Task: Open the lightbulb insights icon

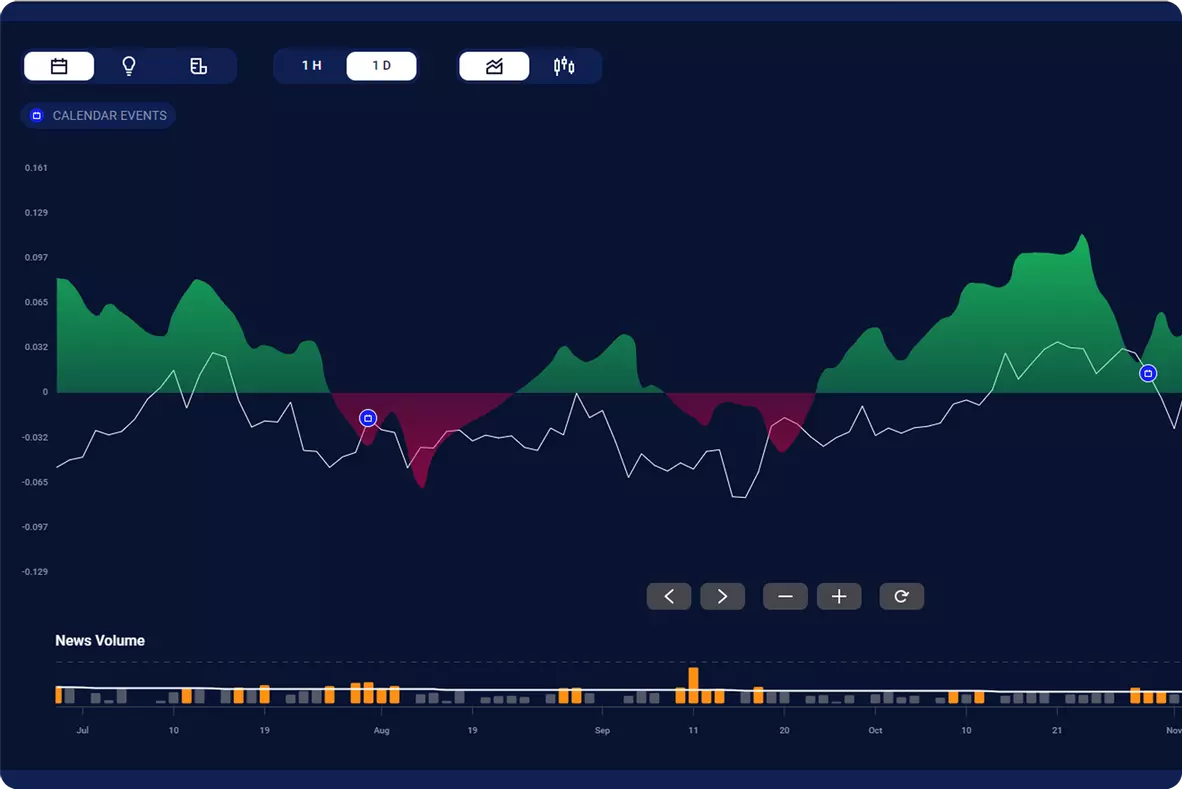Action: [x=129, y=66]
